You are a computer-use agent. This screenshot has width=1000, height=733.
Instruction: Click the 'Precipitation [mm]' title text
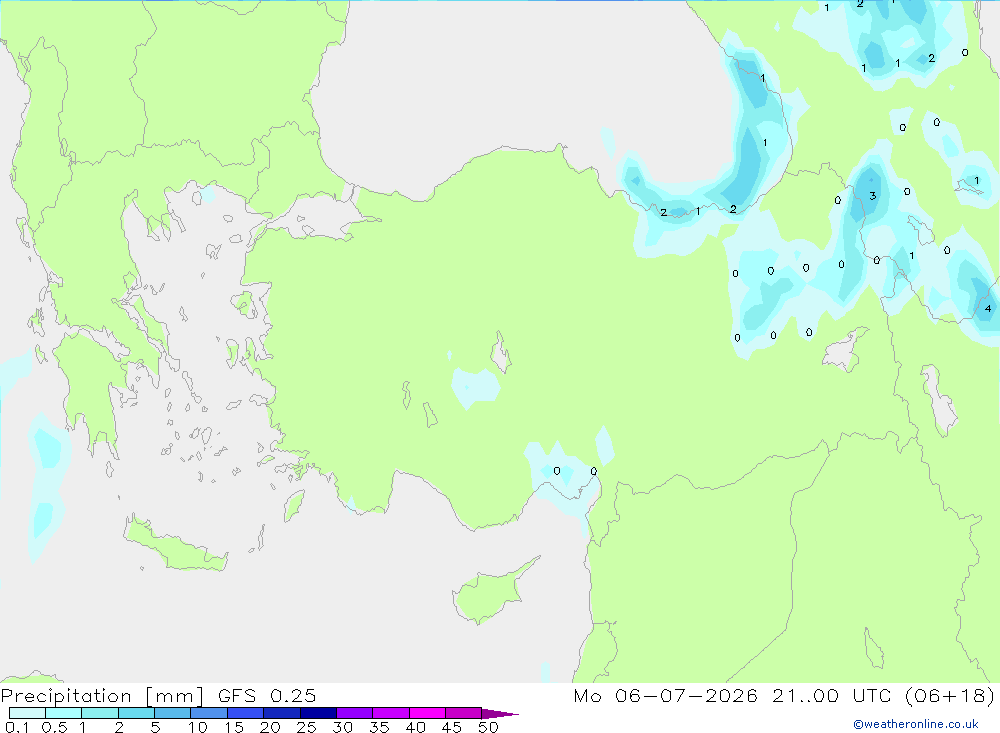coord(102,696)
